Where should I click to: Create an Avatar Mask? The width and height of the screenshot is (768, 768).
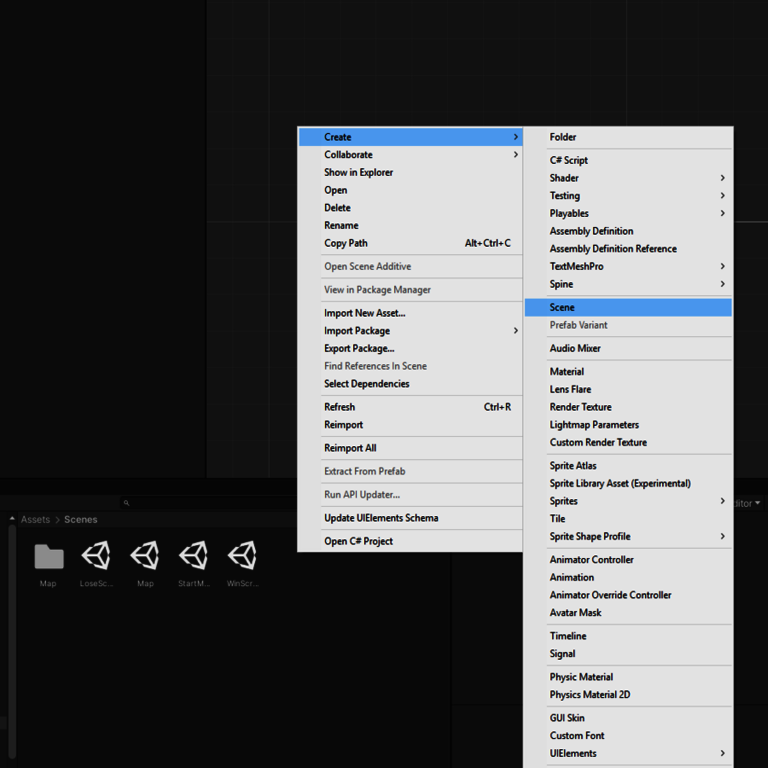[x=628, y=613]
